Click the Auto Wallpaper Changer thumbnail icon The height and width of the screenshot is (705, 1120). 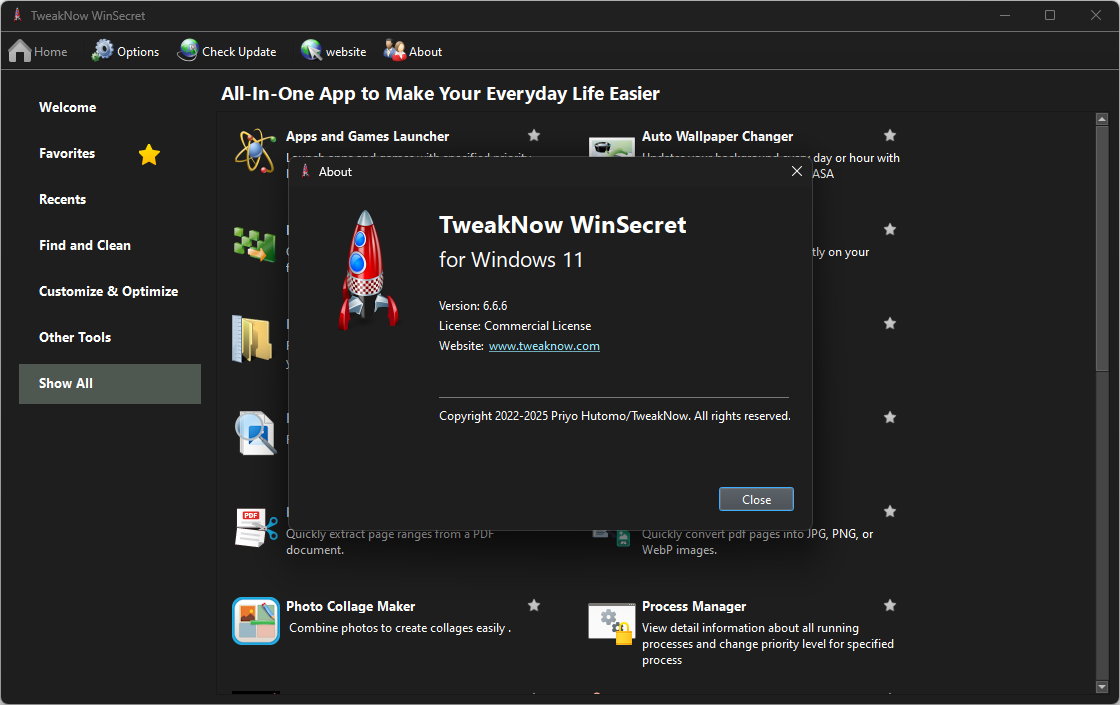click(x=611, y=146)
